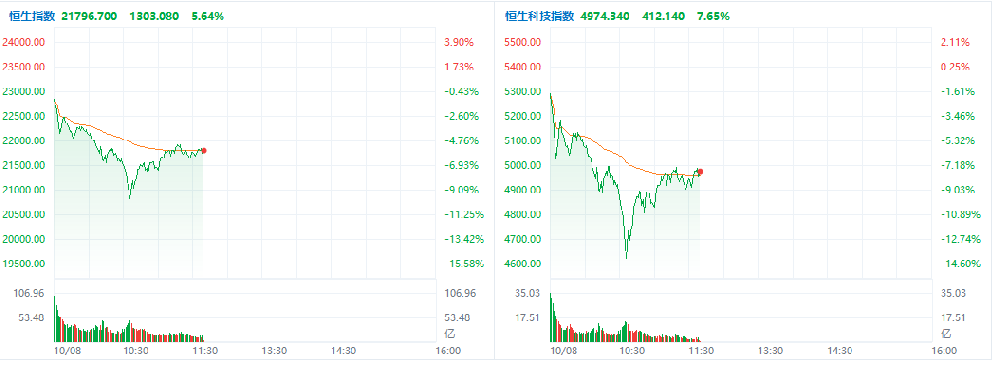The image size is (1000, 370).
Task: Click the 5200.00 price axis label
Action: tap(522, 116)
